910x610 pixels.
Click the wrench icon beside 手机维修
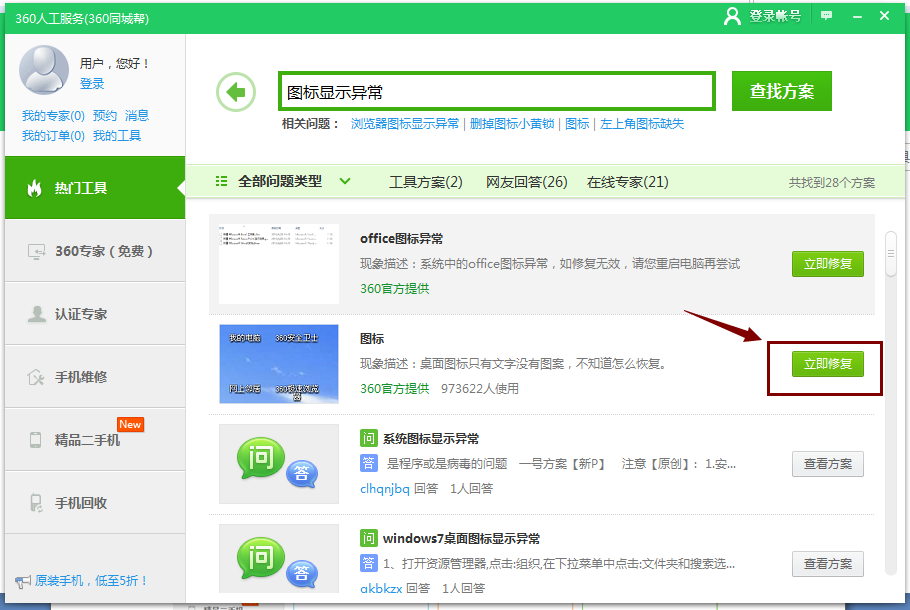[x=36, y=377]
